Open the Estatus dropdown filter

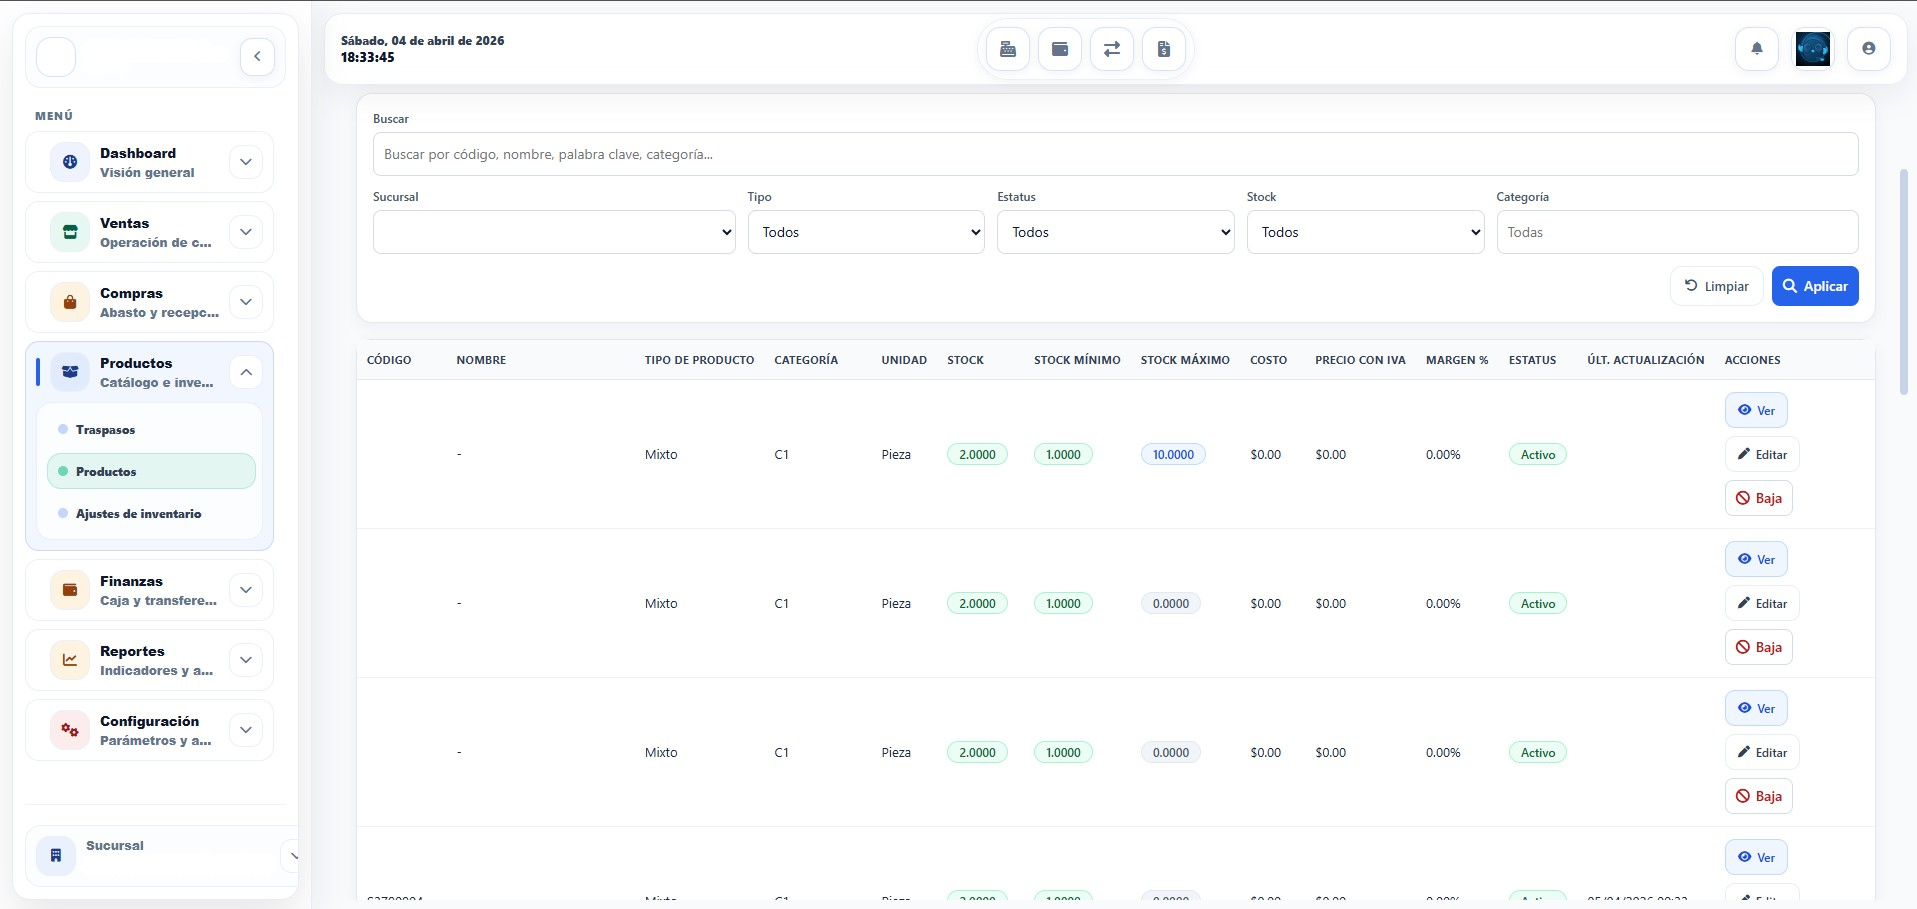[x=1115, y=232]
